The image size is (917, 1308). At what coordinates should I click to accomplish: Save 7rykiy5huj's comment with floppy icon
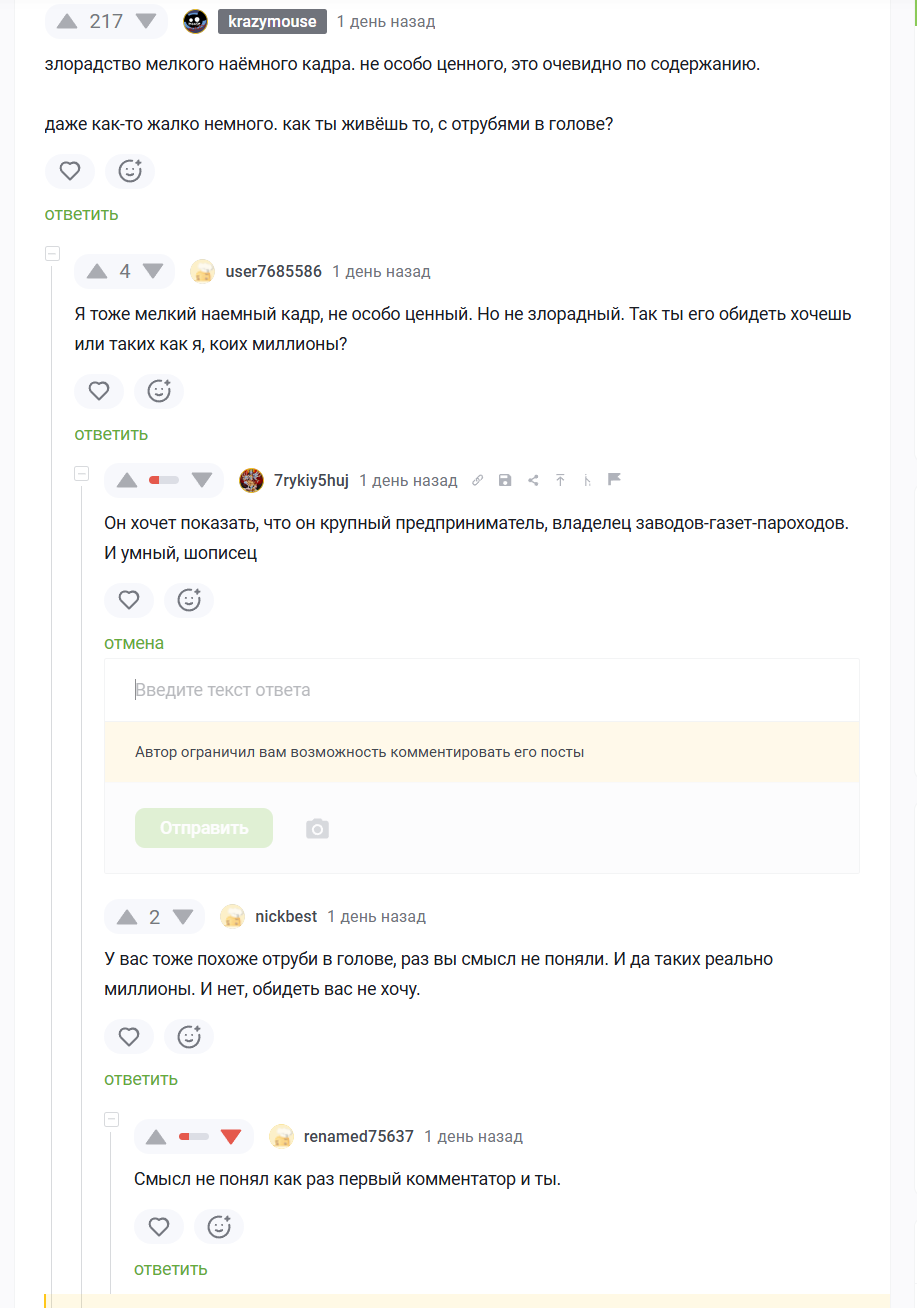point(505,480)
